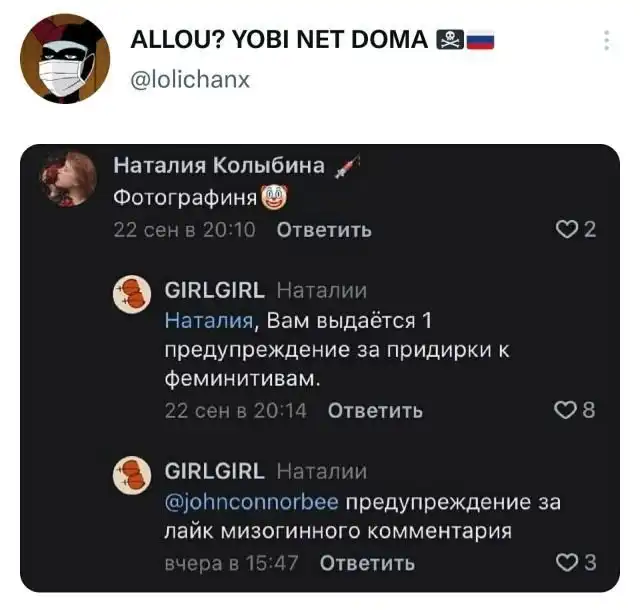Screen dimensions: 640x610
Task: Click the masked profile avatar
Action: [65, 58]
